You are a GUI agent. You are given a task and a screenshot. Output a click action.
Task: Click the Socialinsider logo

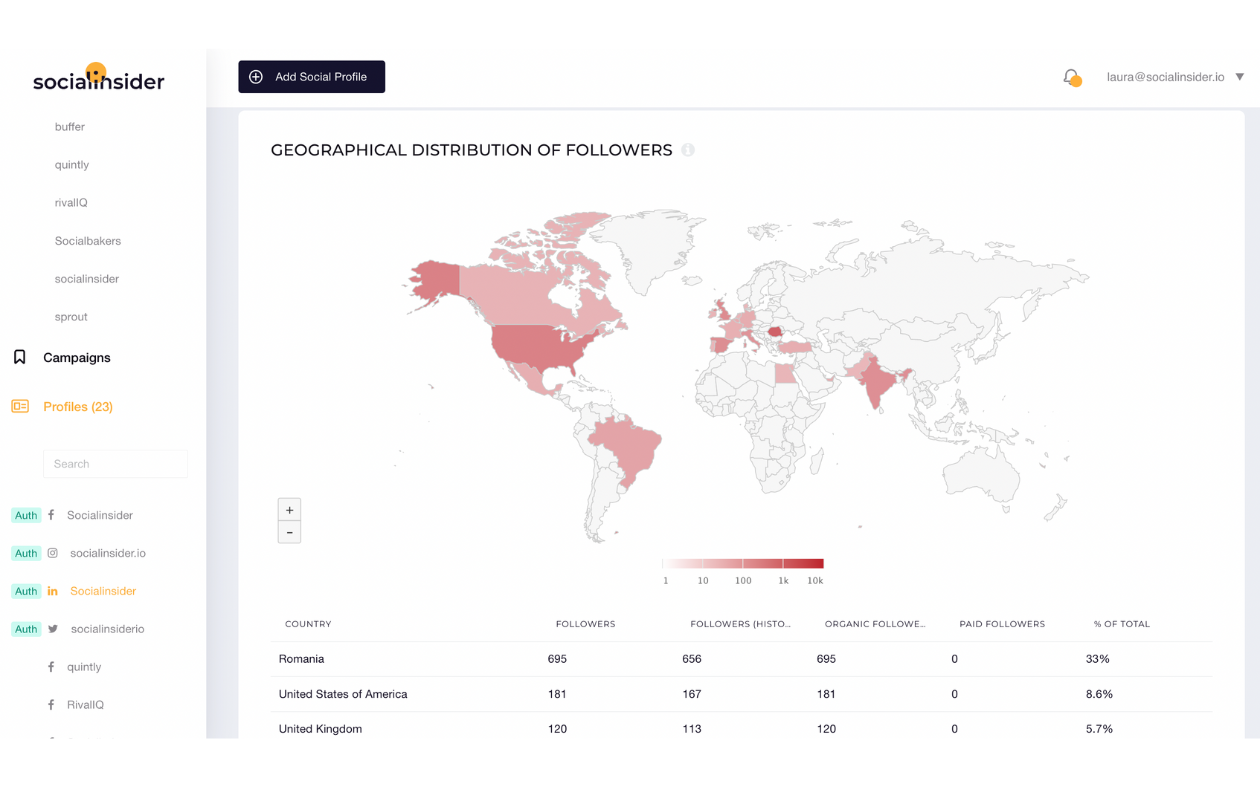click(x=98, y=78)
